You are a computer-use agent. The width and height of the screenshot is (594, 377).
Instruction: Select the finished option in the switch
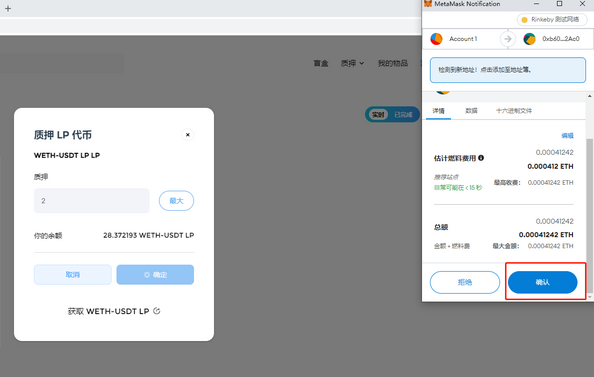403,114
